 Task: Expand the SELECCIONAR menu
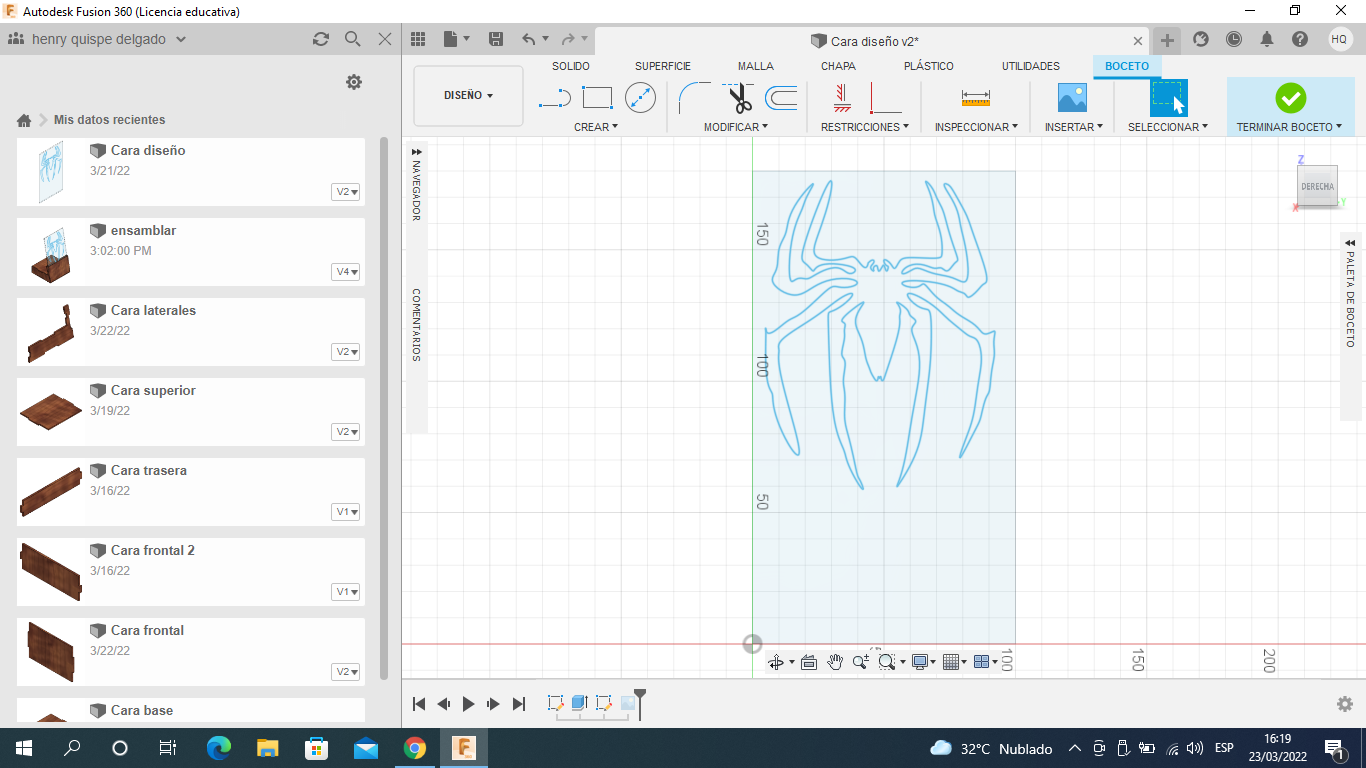click(1168, 127)
